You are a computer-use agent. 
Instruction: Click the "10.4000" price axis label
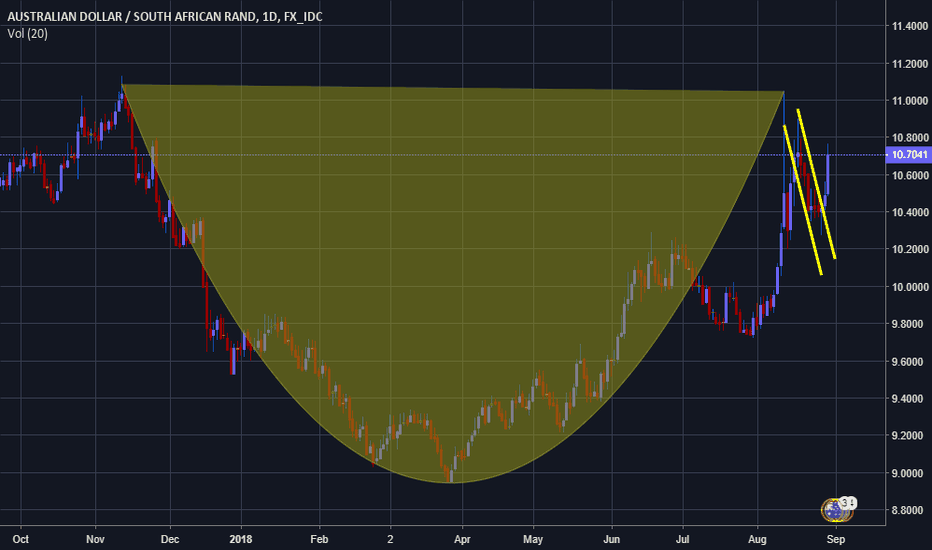pyautogui.click(x=909, y=212)
